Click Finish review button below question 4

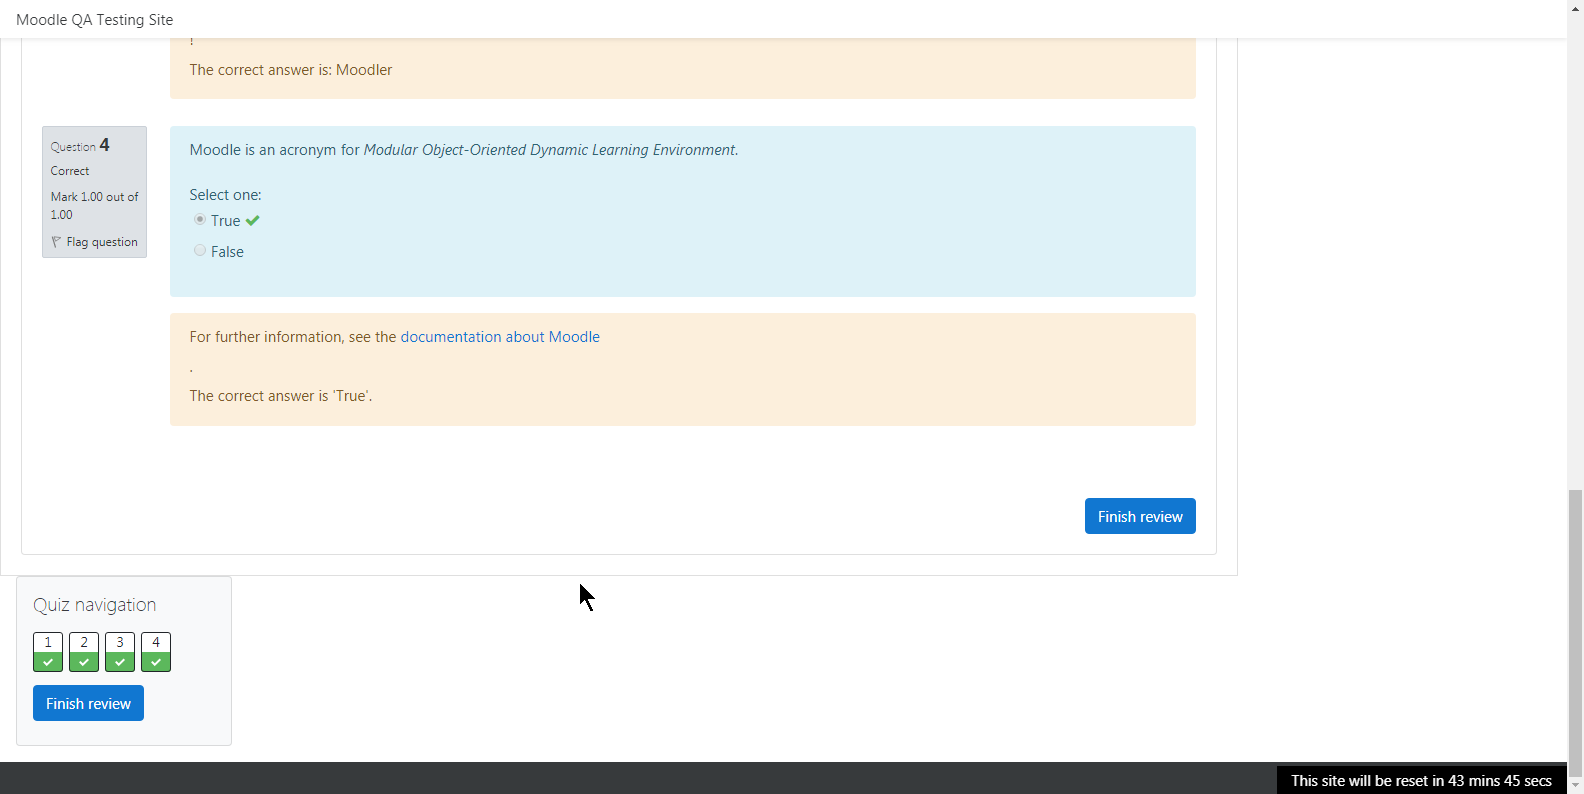[x=1140, y=516]
